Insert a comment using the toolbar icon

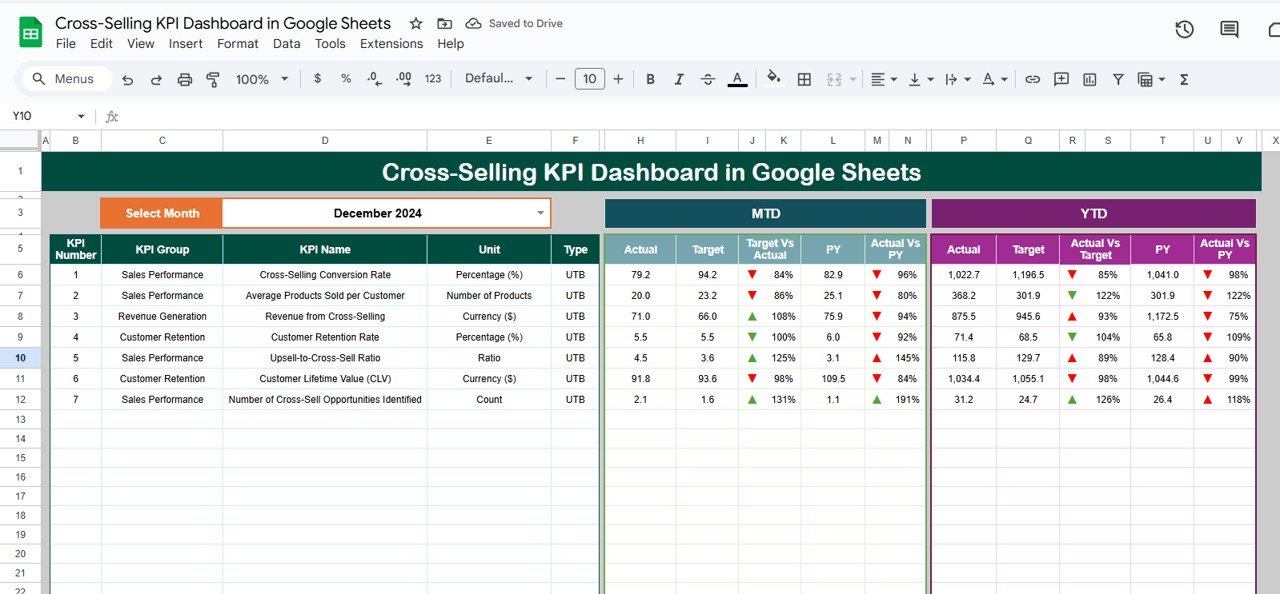pyautogui.click(x=1061, y=79)
